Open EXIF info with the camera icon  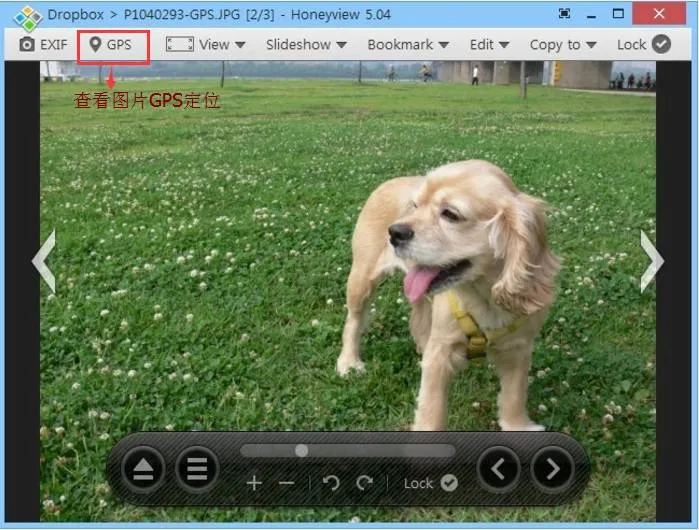point(43,45)
